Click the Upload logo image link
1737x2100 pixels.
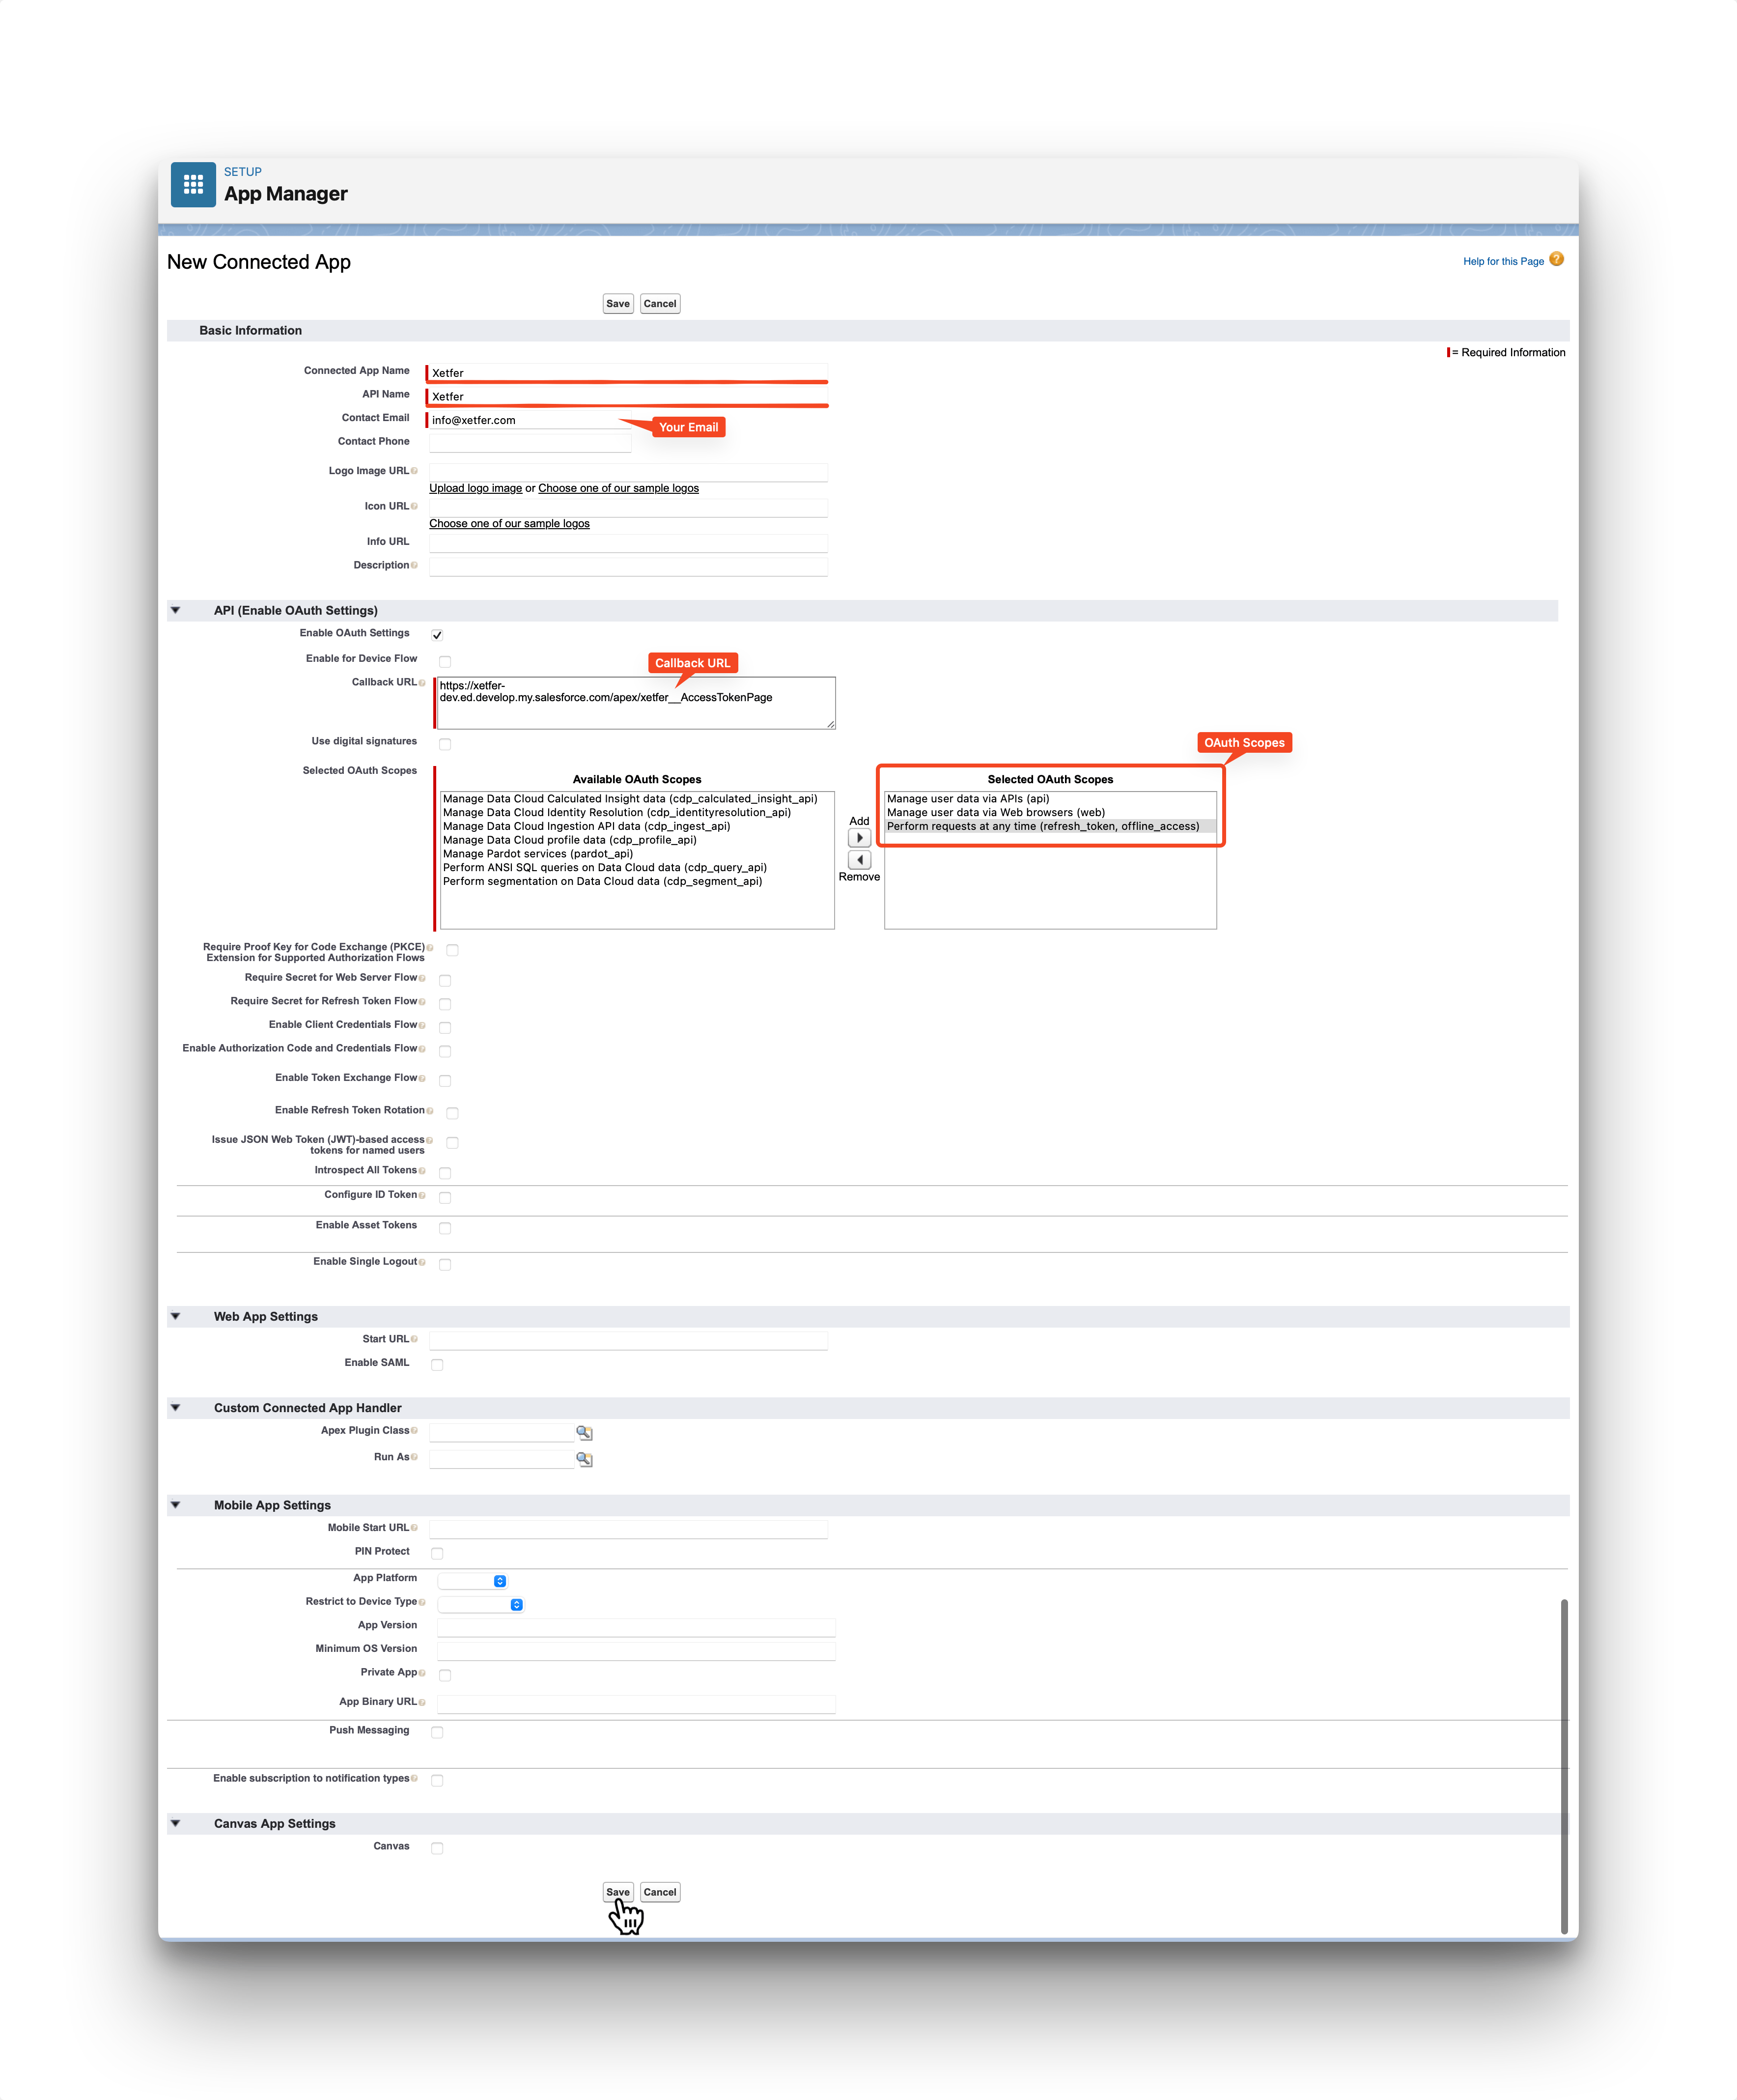click(x=475, y=488)
